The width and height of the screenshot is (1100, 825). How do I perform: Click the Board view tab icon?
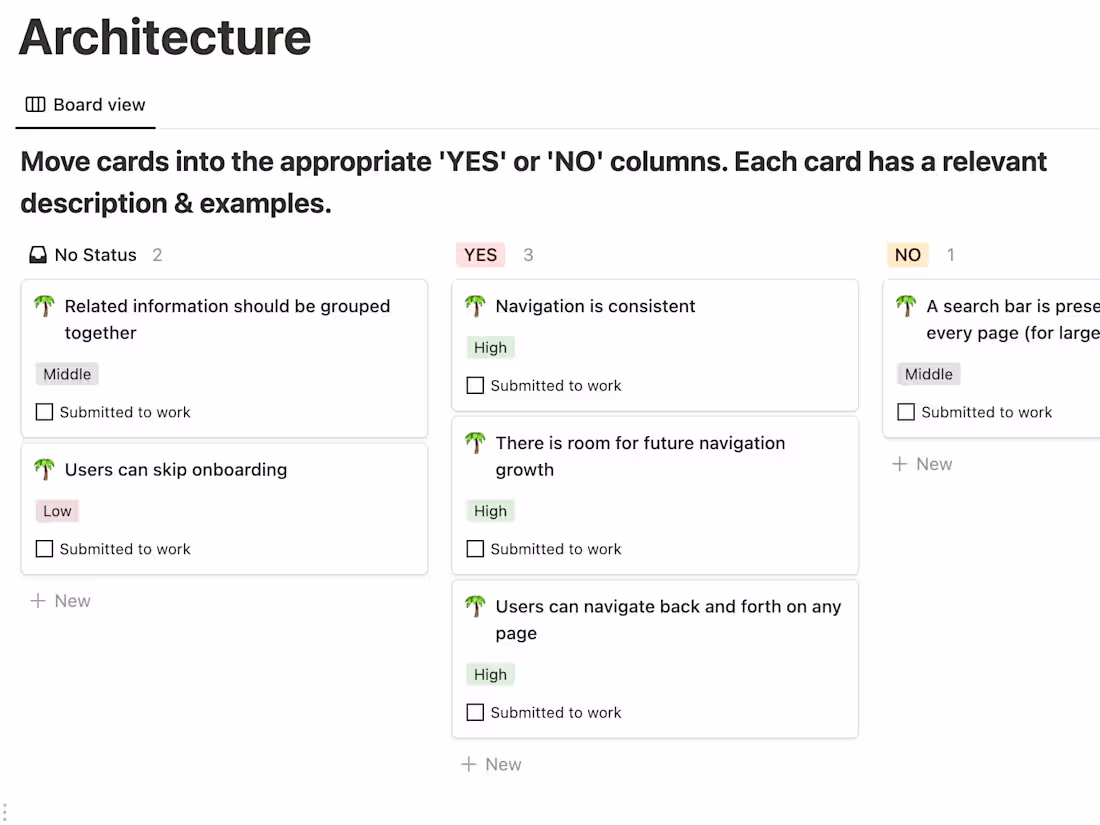click(x=36, y=104)
